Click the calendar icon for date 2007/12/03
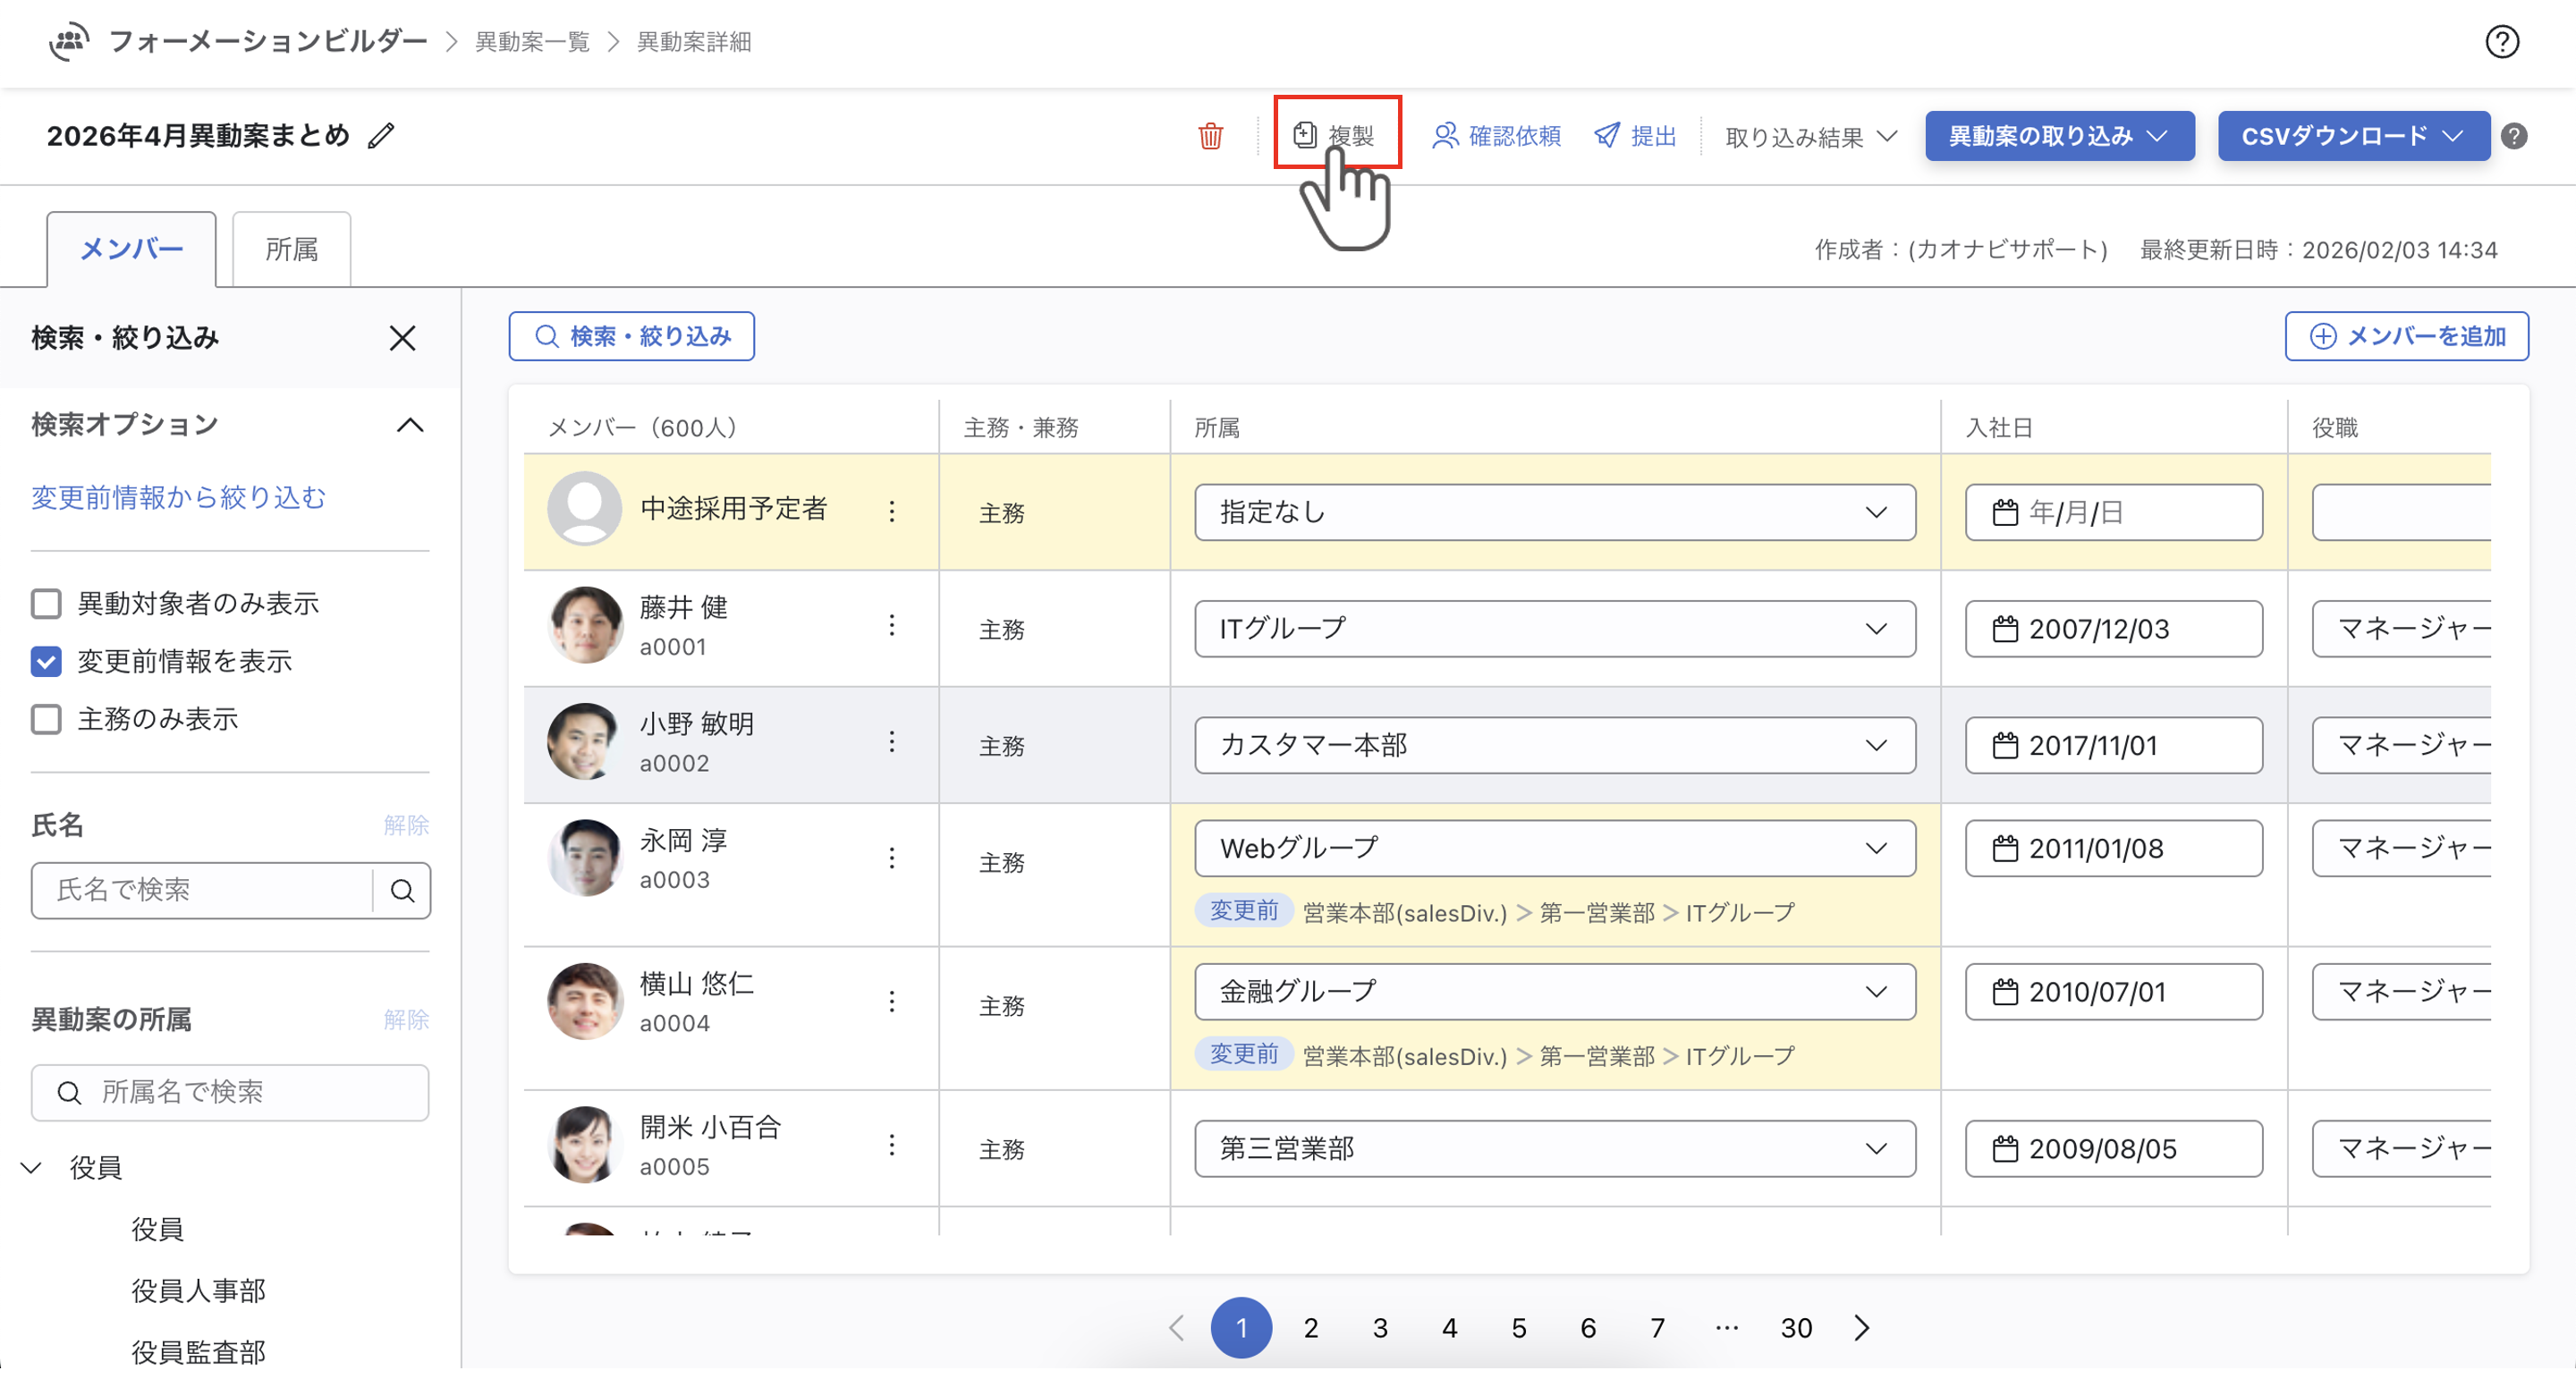The image size is (2576, 1379). click(x=2005, y=629)
